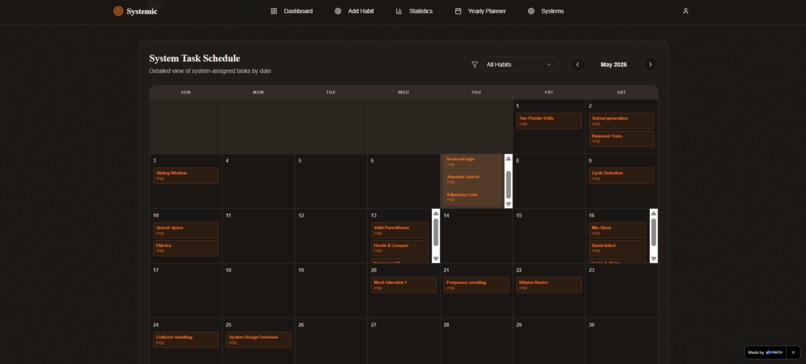The height and width of the screenshot is (364, 806).
Task: Open the Dijkstra task
Action: coord(186,248)
